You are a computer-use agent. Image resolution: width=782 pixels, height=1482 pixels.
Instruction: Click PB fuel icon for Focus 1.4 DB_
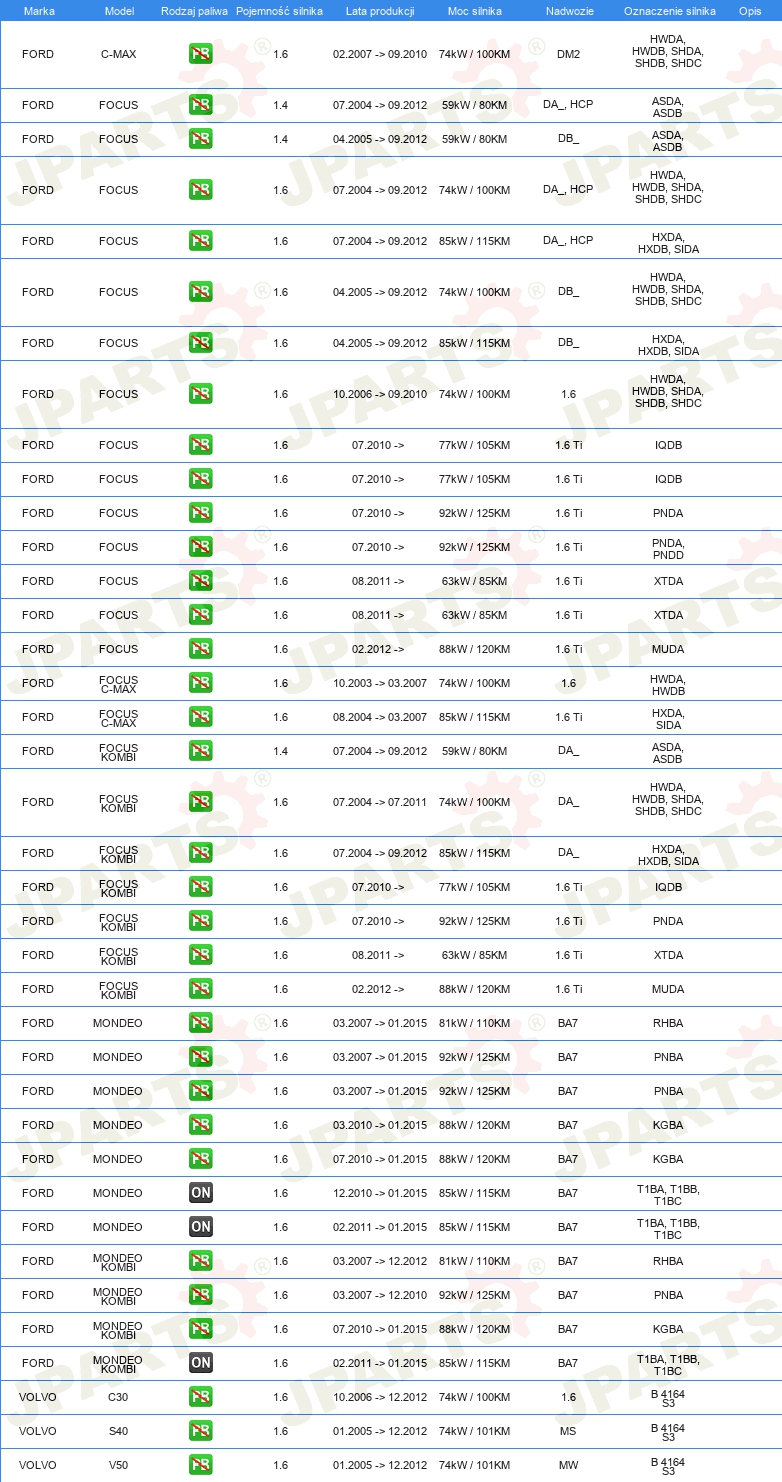(201, 139)
